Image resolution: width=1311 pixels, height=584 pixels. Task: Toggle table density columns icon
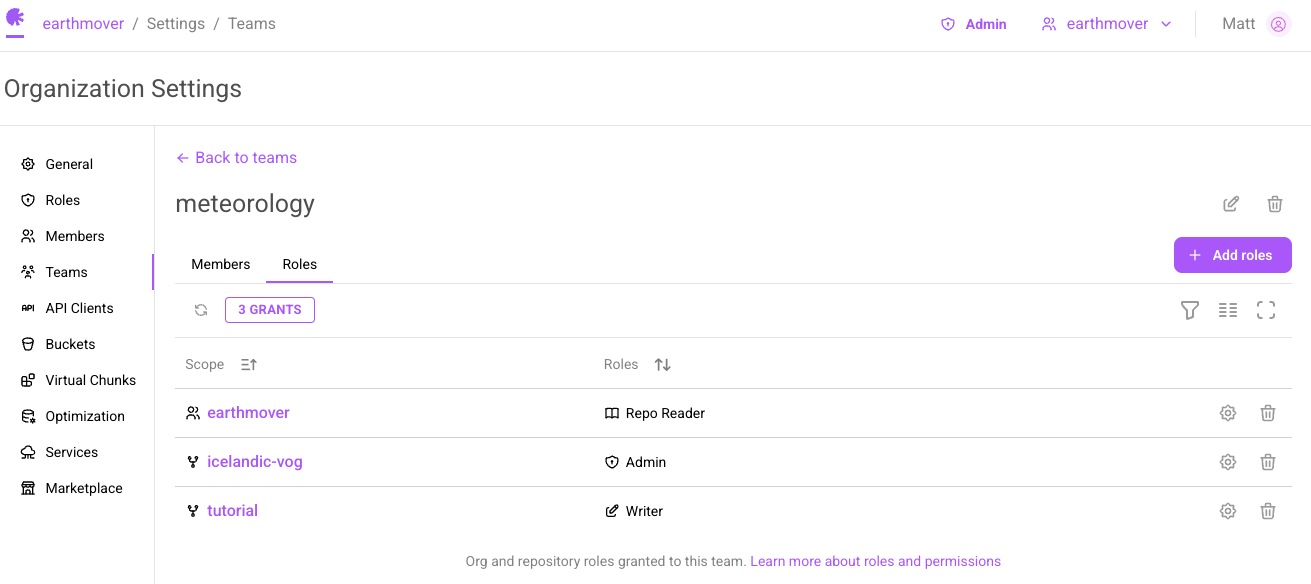pos(1228,310)
